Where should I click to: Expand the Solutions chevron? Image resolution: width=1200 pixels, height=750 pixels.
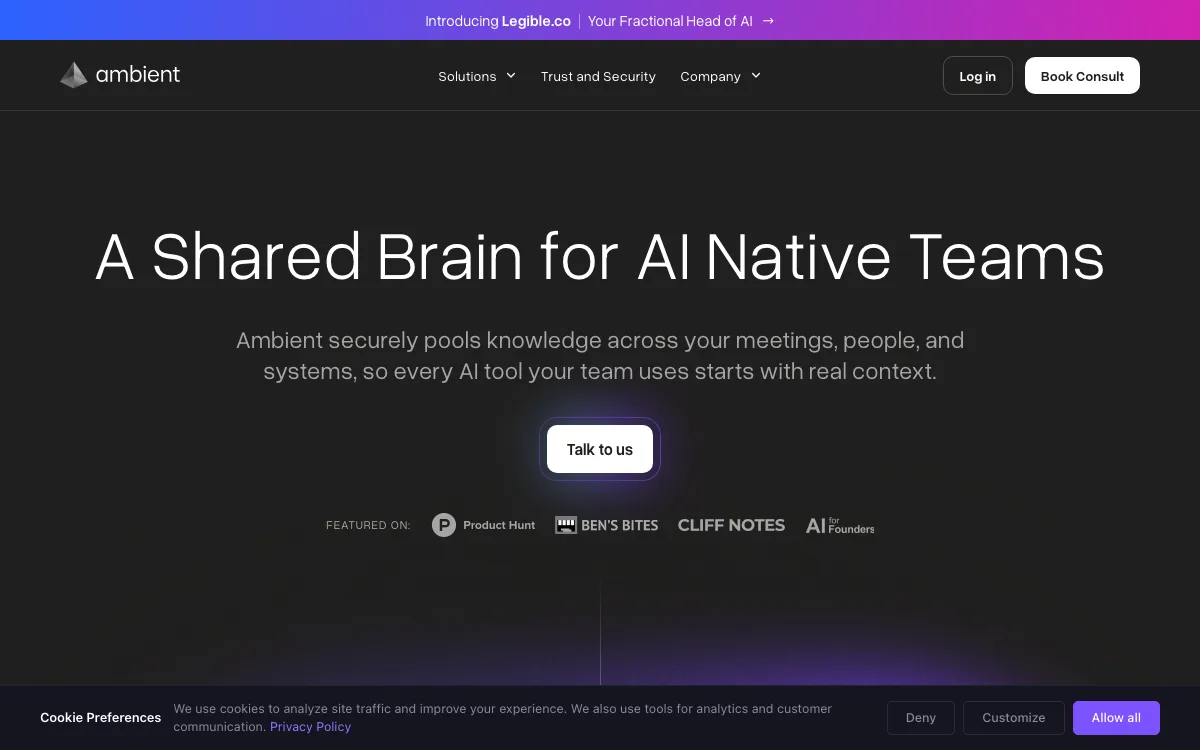click(x=511, y=75)
